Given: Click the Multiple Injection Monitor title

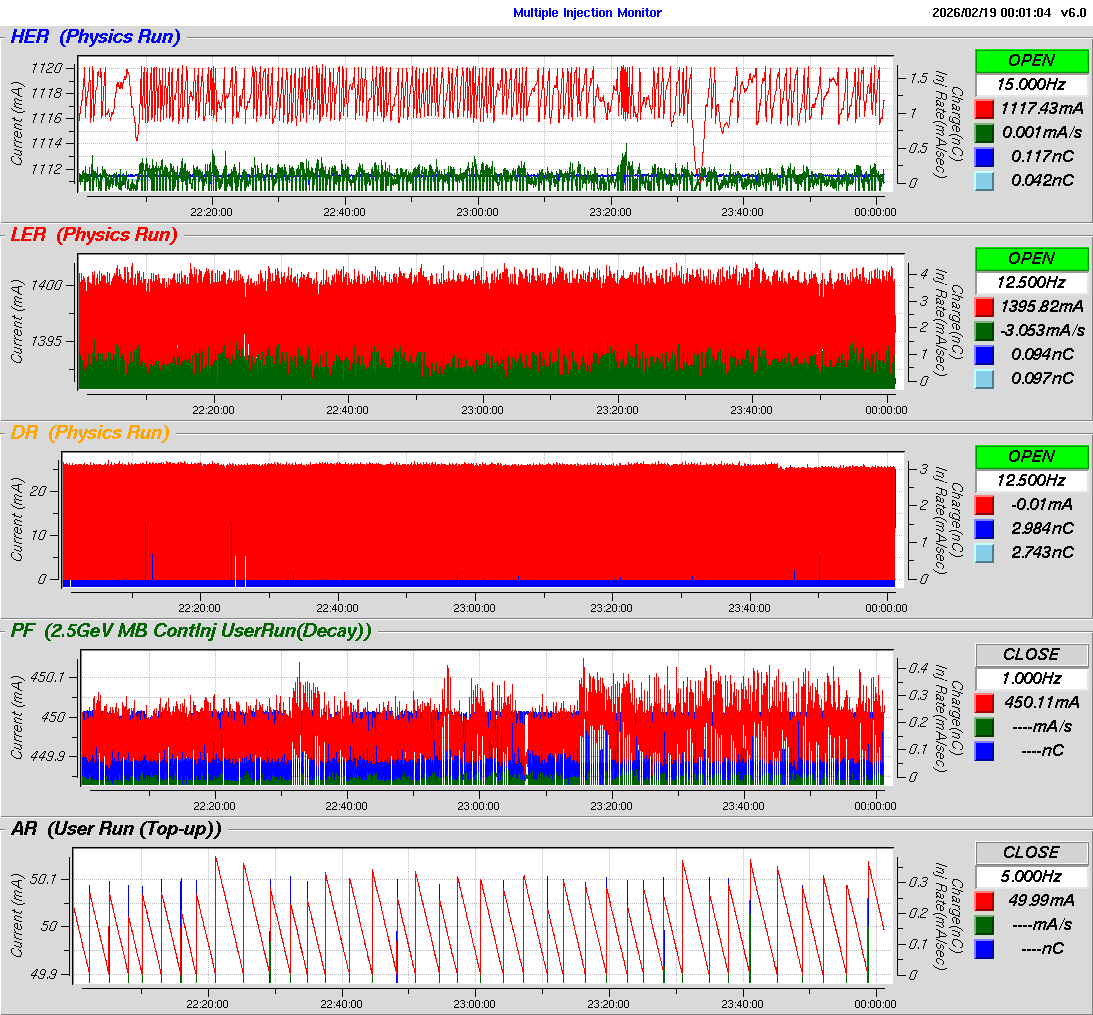Looking at the screenshot, I should [587, 13].
